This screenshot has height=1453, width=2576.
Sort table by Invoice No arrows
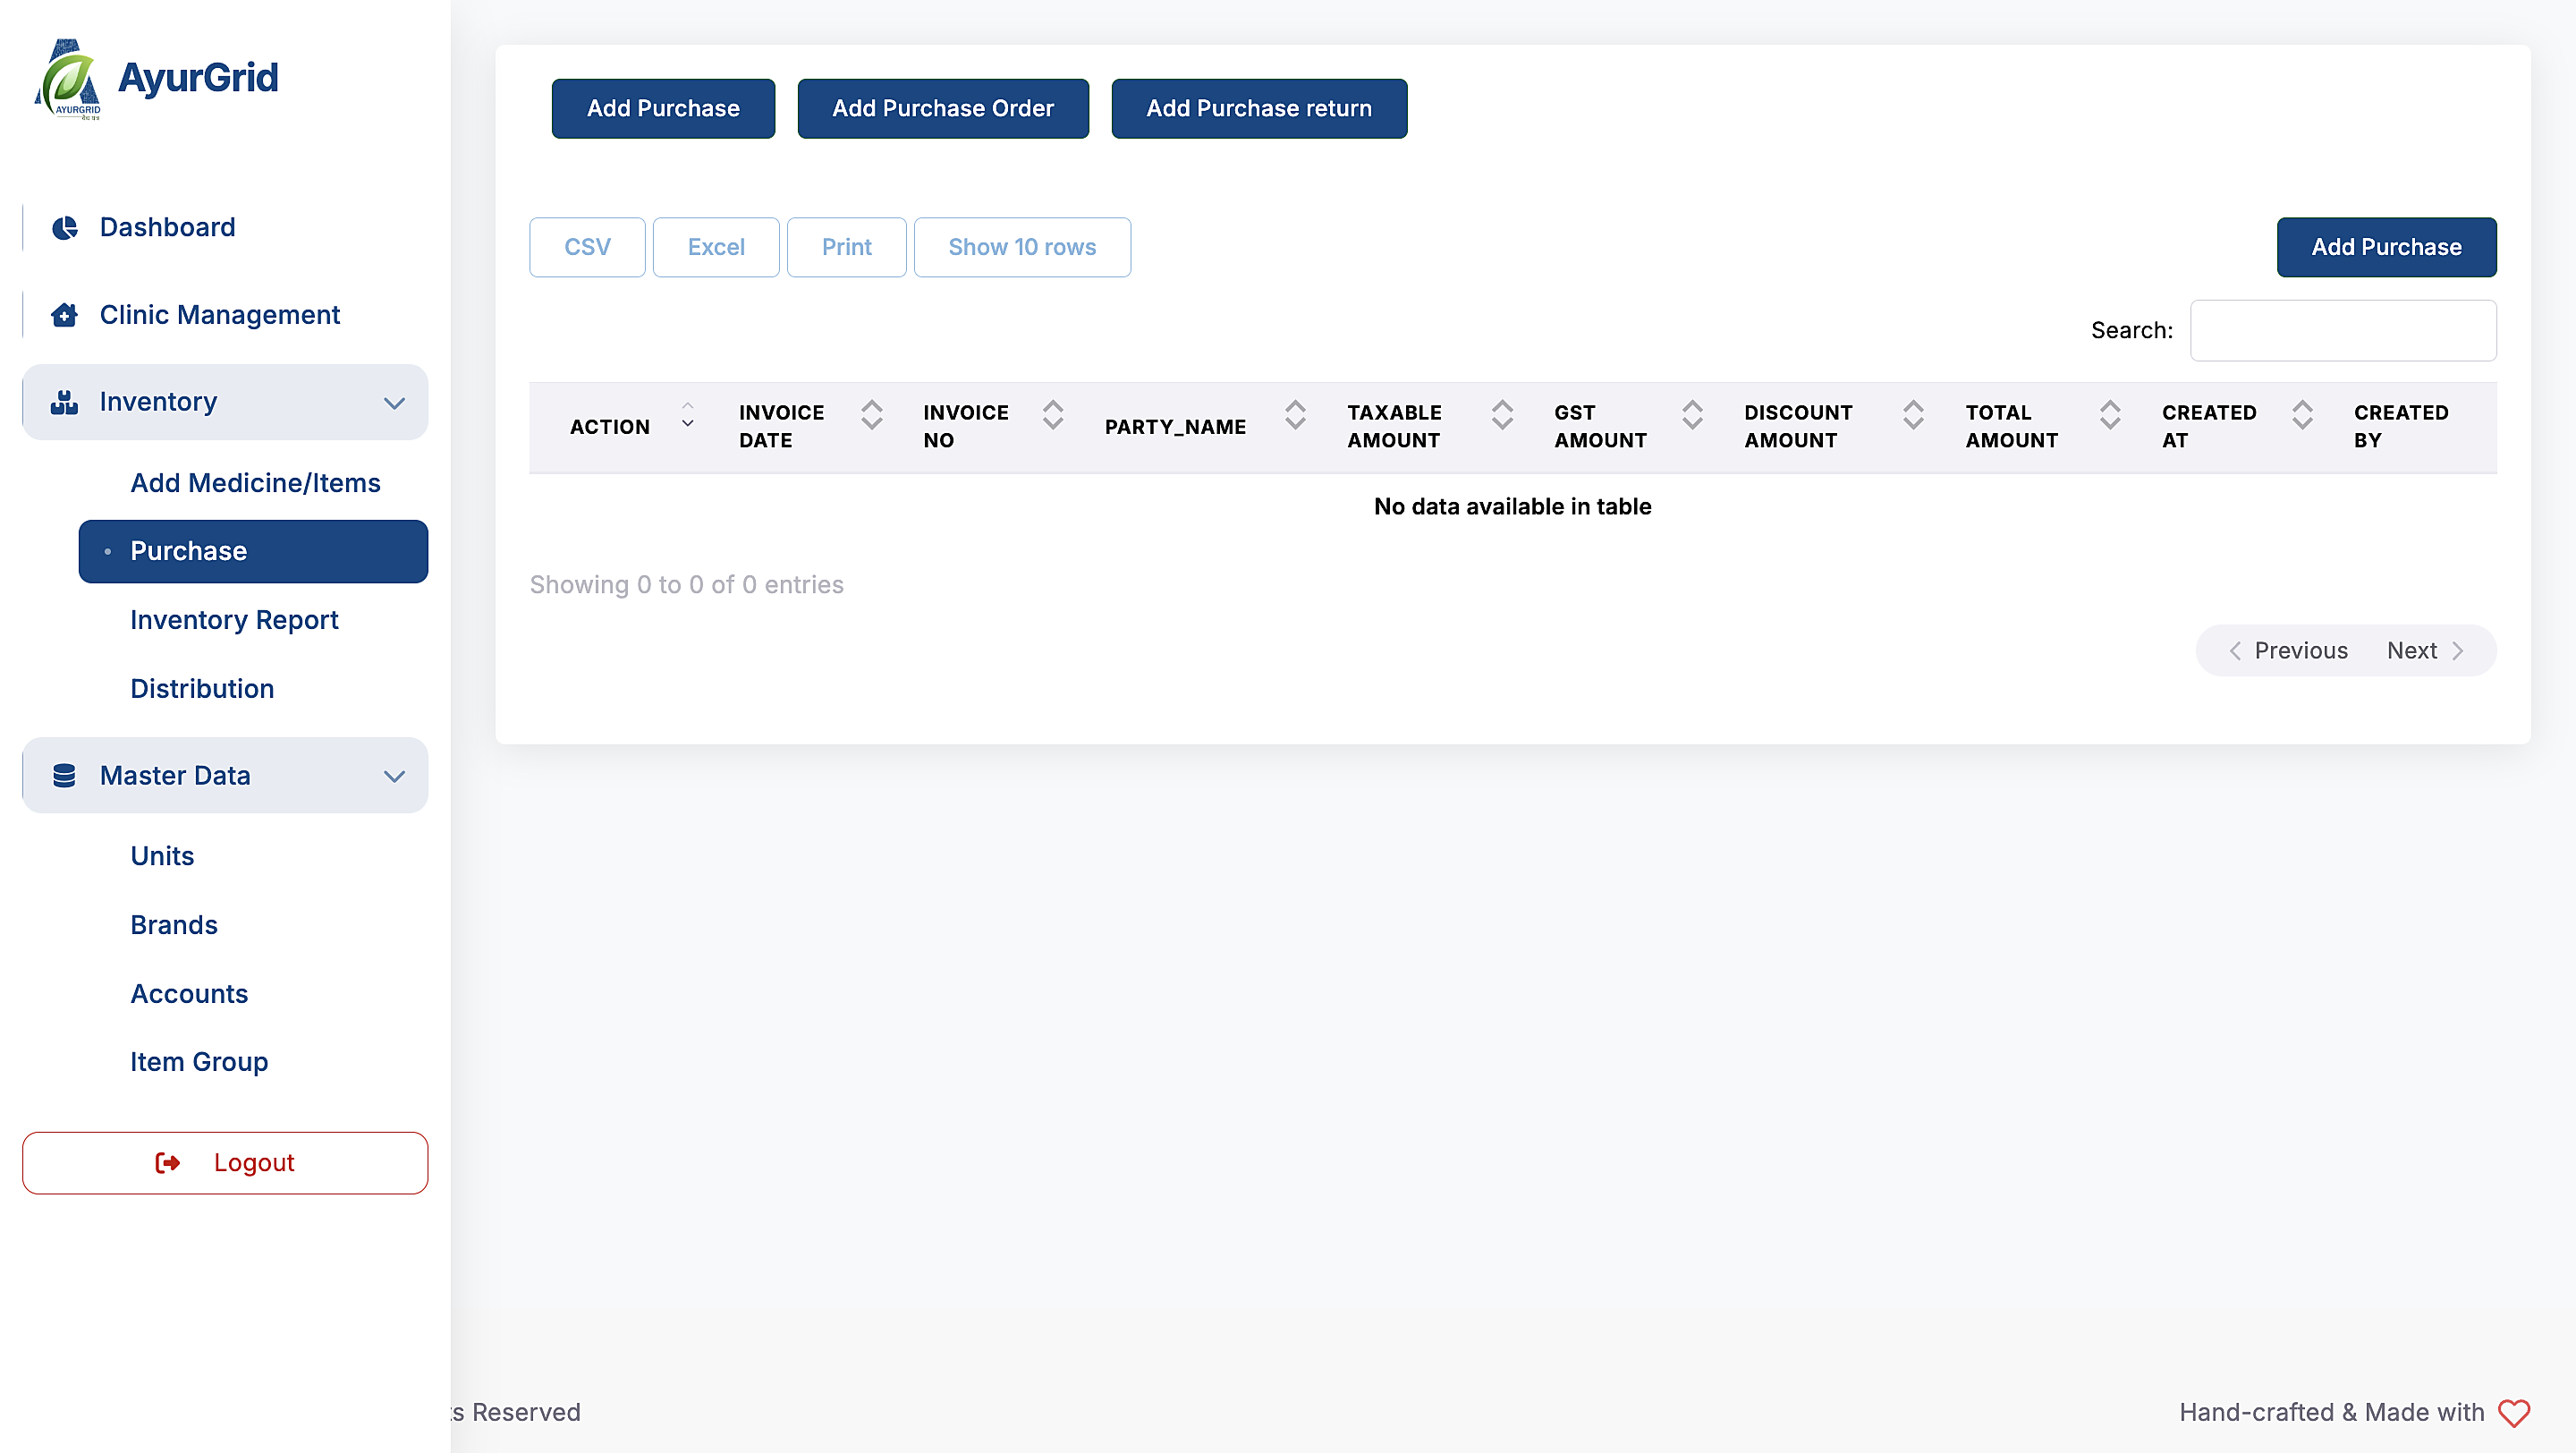click(x=1053, y=415)
